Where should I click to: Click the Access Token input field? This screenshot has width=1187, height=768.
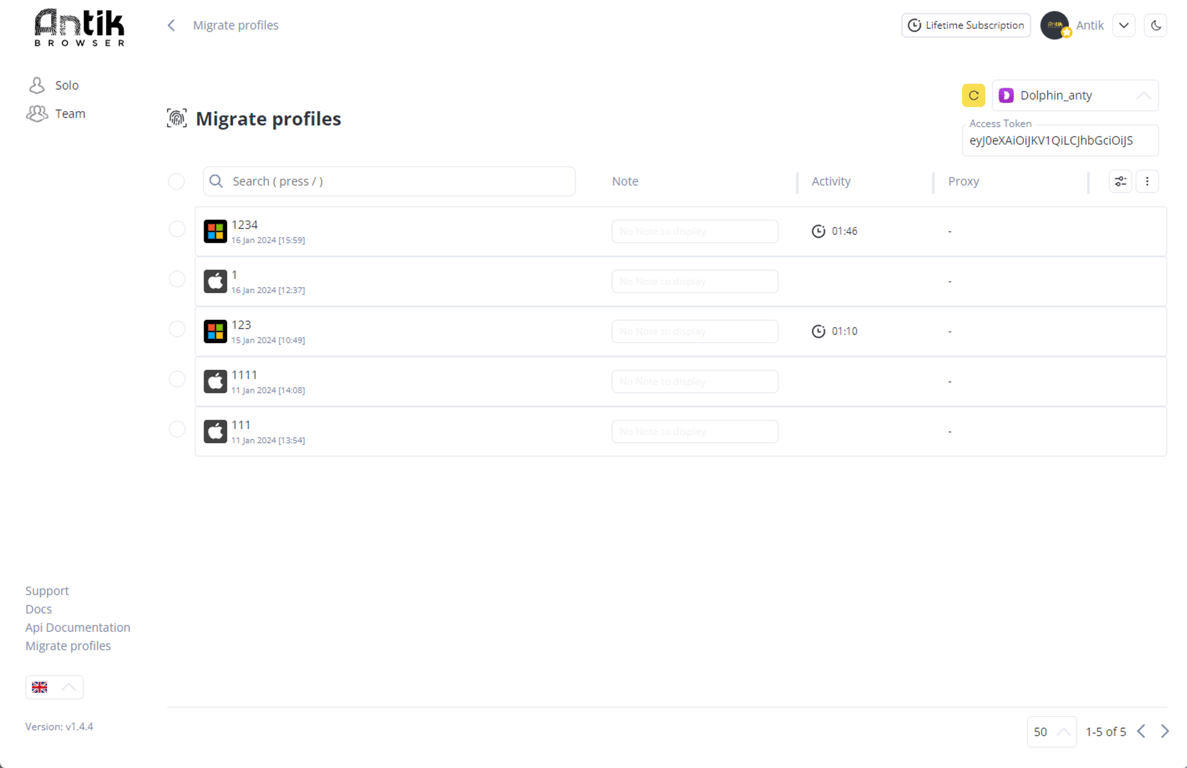pos(1060,140)
